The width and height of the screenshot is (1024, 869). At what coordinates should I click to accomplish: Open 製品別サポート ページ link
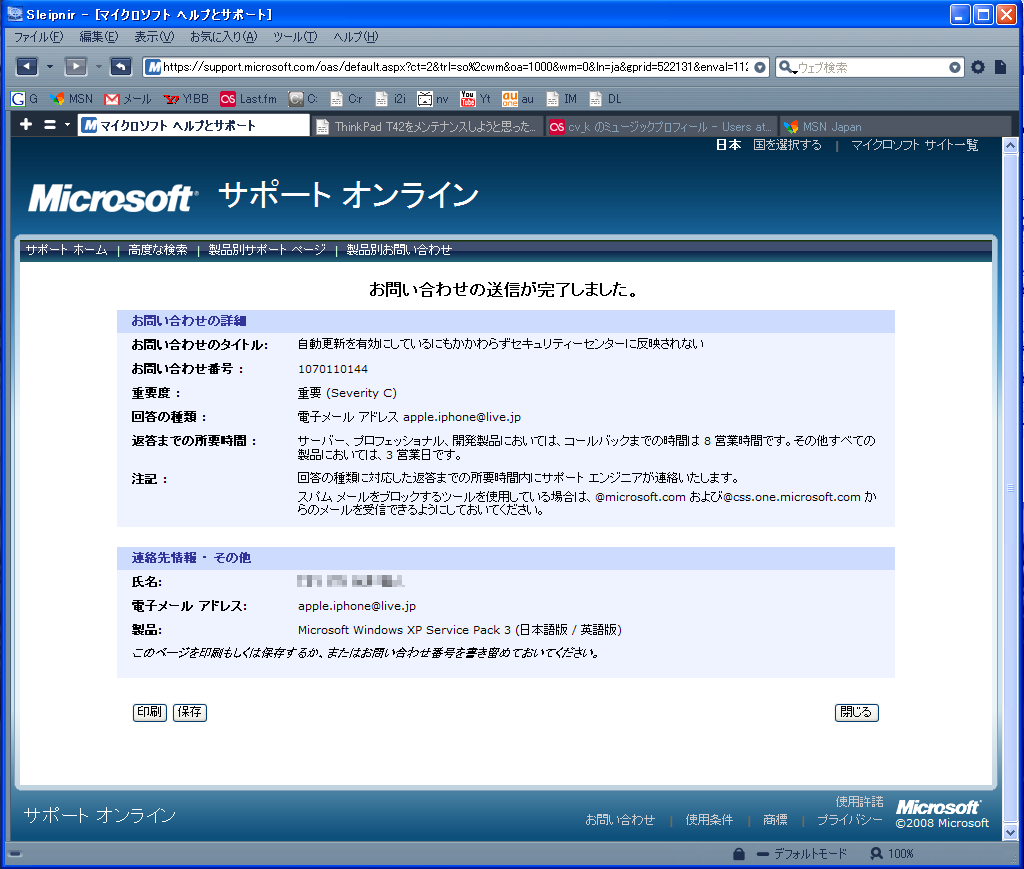pos(267,249)
